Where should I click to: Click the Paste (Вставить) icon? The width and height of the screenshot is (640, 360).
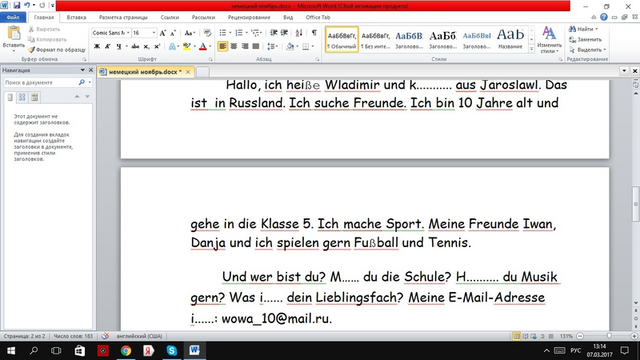click(13, 38)
